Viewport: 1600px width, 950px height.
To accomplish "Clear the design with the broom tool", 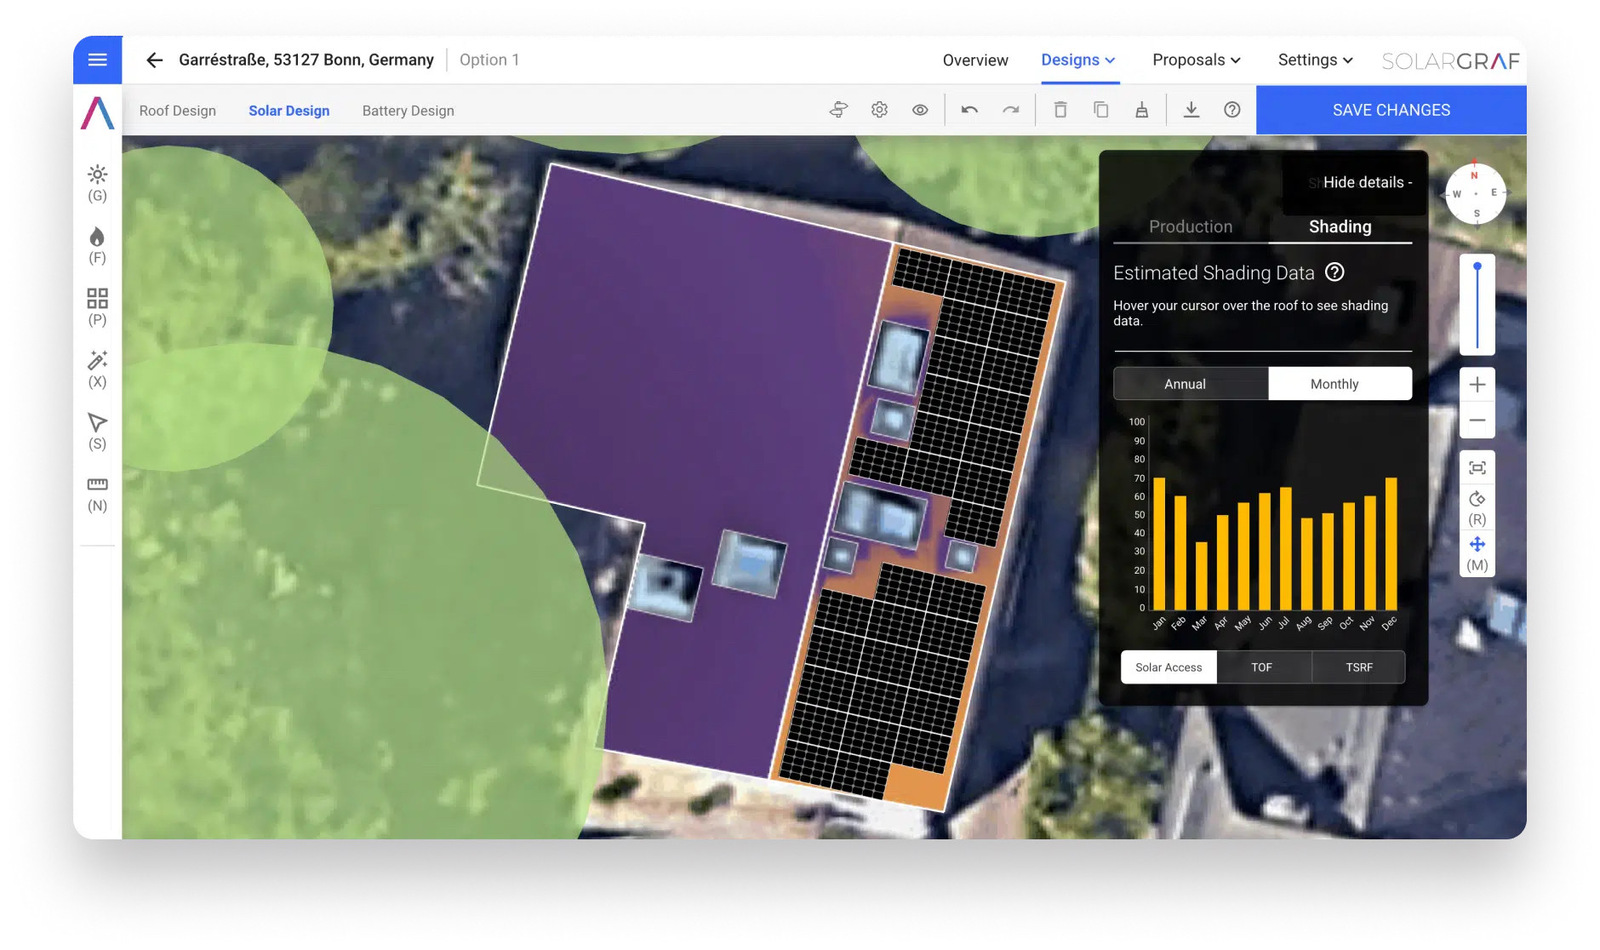I will tap(1141, 109).
